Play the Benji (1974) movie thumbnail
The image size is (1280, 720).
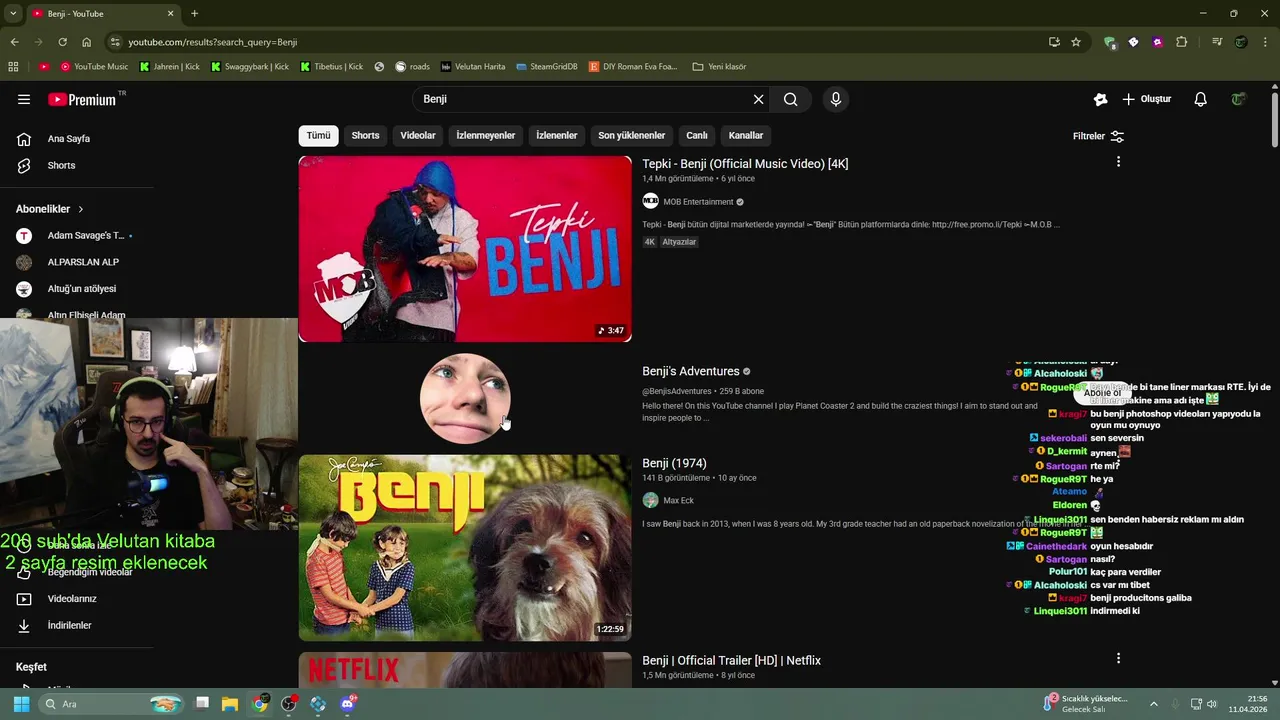tap(465, 548)
